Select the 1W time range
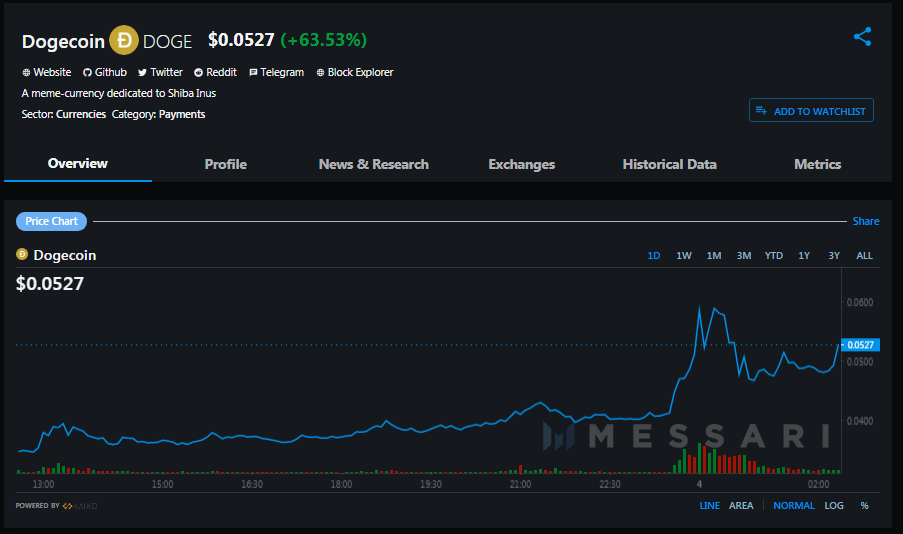903x534 pixels. (684, 255)
